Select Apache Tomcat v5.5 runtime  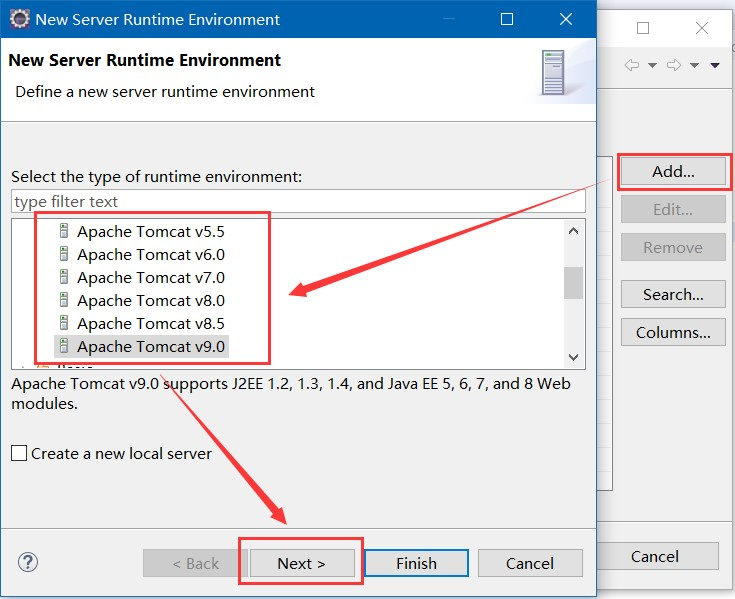click(x=150, y=232)
